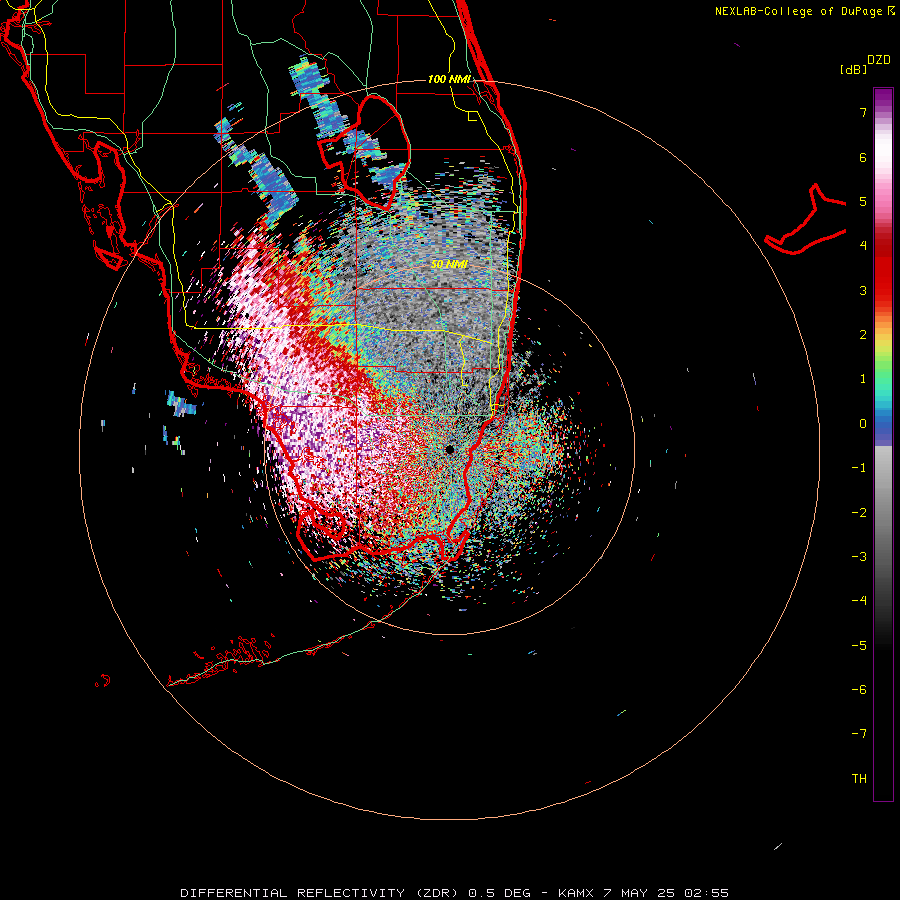Click the 2 value on the color scale

pyautogui.click(x=863, y=335)
